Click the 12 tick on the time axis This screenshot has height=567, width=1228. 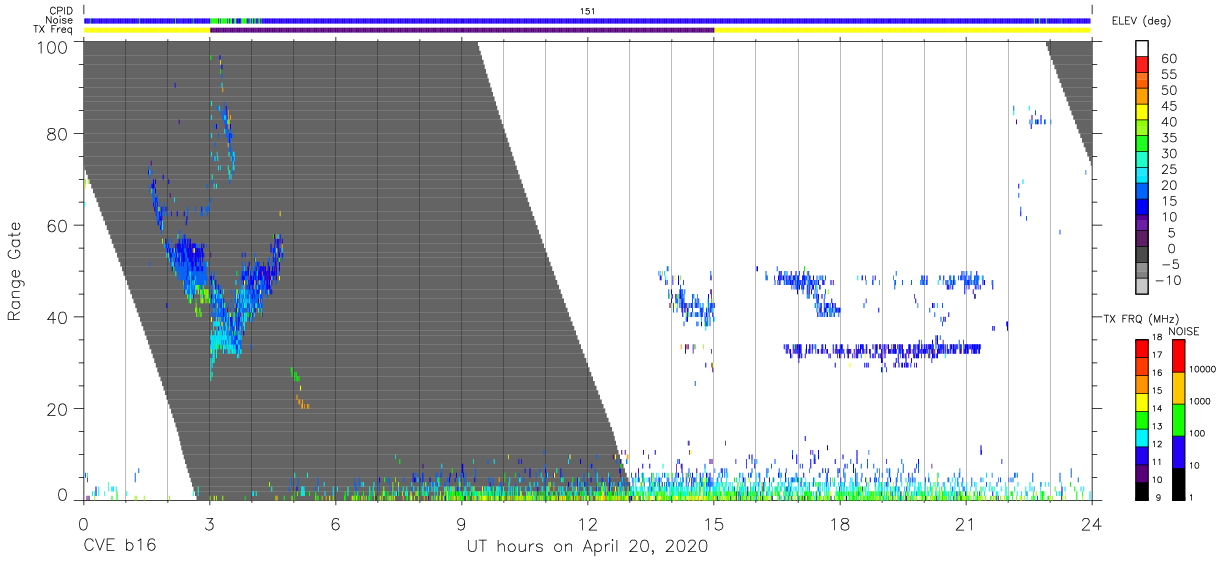pos(588,523)
